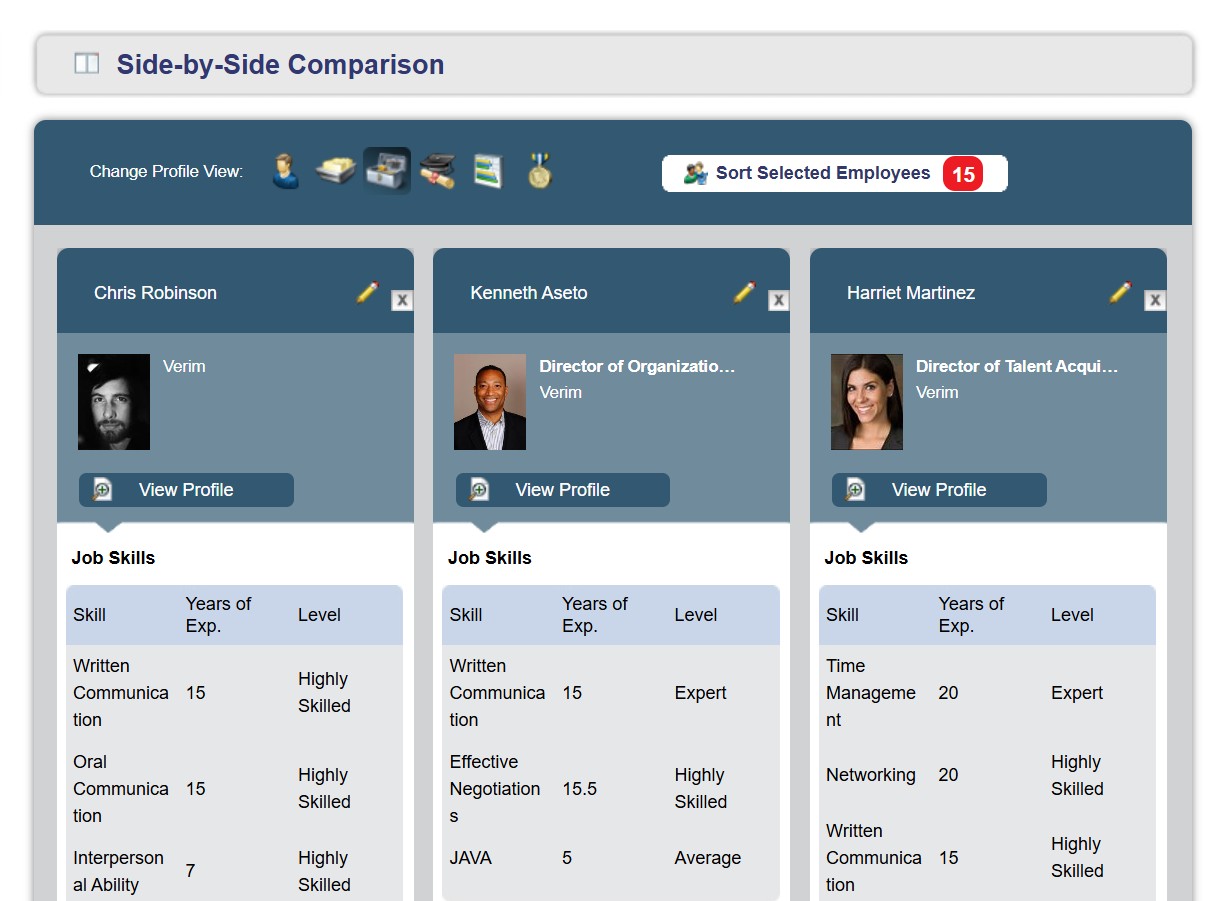Switch to the medal awards view

(540, 171)
